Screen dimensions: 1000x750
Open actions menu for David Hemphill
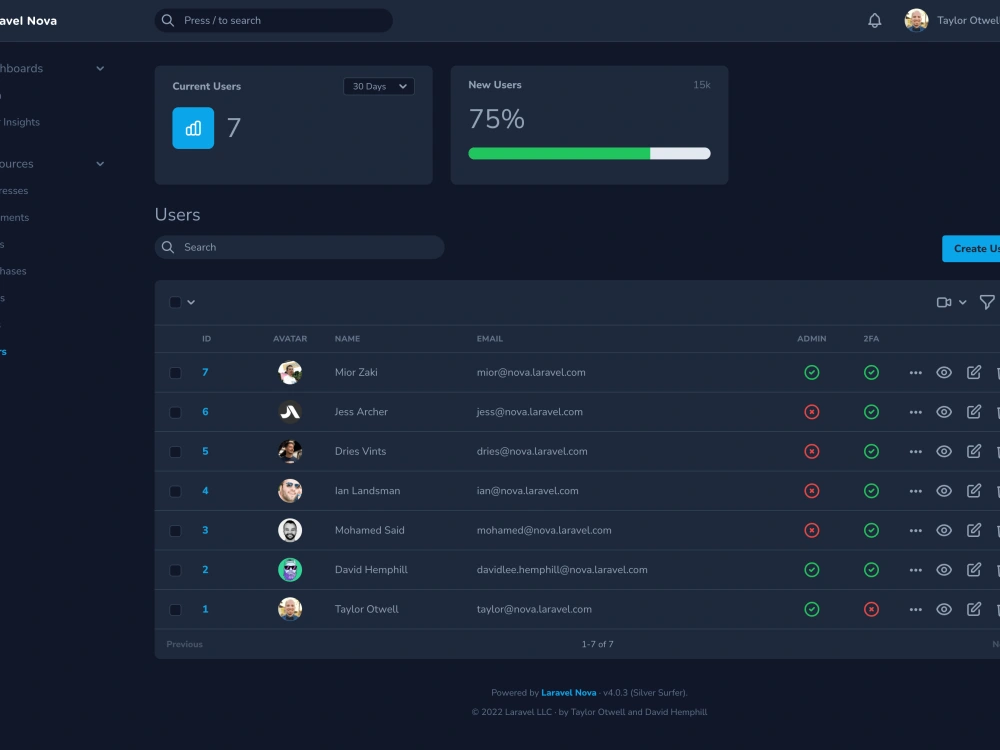(915, 570)
